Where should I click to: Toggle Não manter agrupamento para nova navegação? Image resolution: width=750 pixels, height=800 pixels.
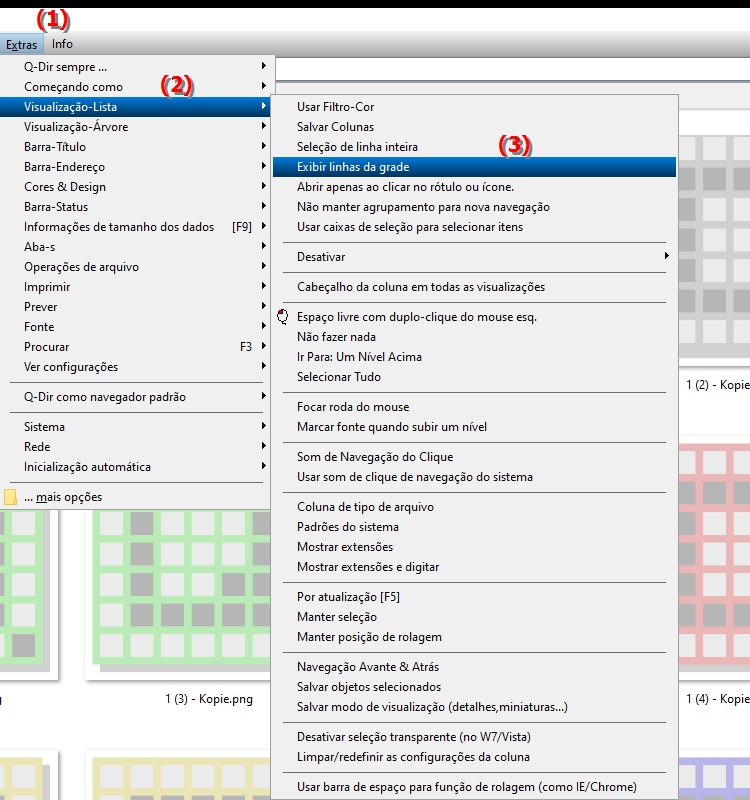(x=474, y=207)
